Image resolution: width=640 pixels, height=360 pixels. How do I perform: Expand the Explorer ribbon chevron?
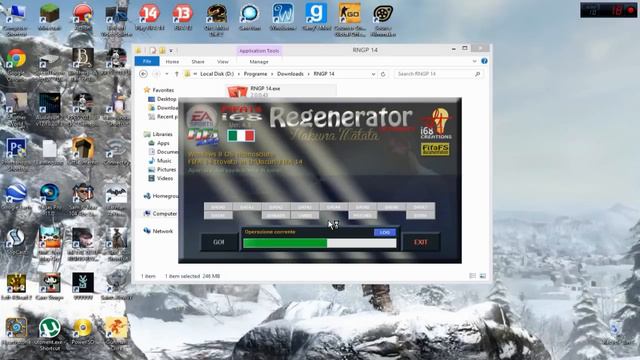pos(474,61)
